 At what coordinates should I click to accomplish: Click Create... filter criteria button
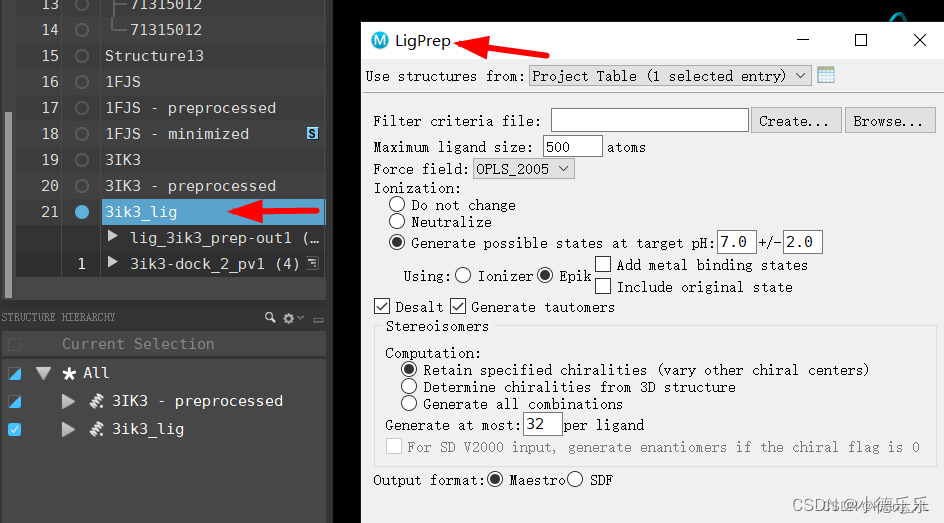(x=796, y=120)
